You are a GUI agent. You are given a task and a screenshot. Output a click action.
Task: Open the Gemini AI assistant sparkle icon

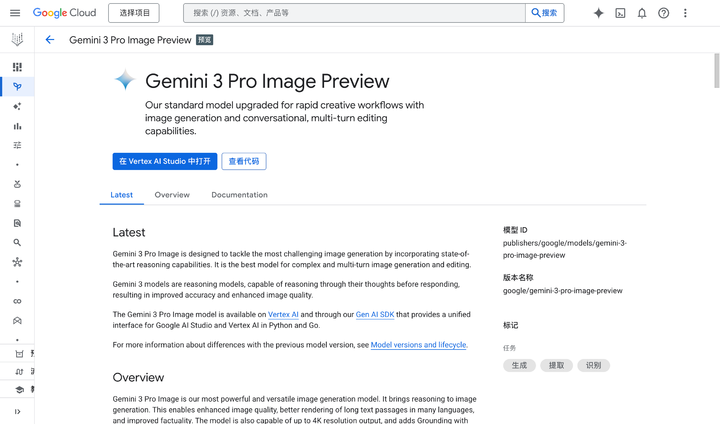pyautogui.click(x=598, y=13)
